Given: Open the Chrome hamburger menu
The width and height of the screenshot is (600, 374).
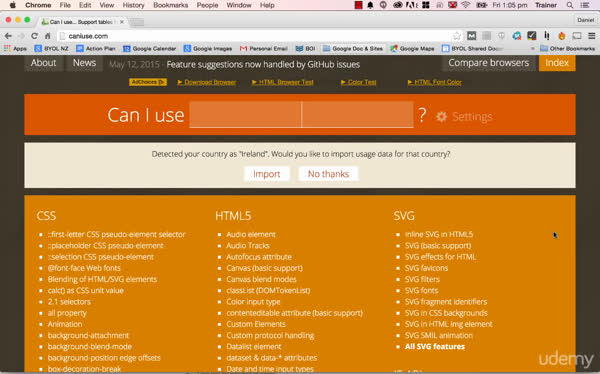Looking at the screenshot, I should click(592, 36).
